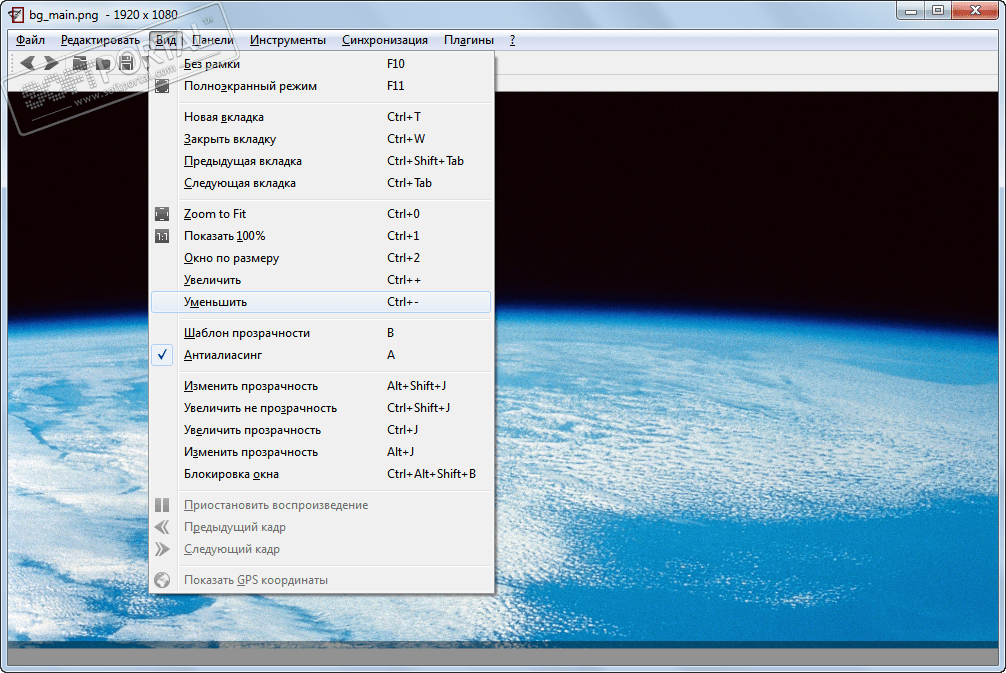Screen dimensions: 1006x673
Task: Click the Zoom to Fit icon
Action: (162, 214)
